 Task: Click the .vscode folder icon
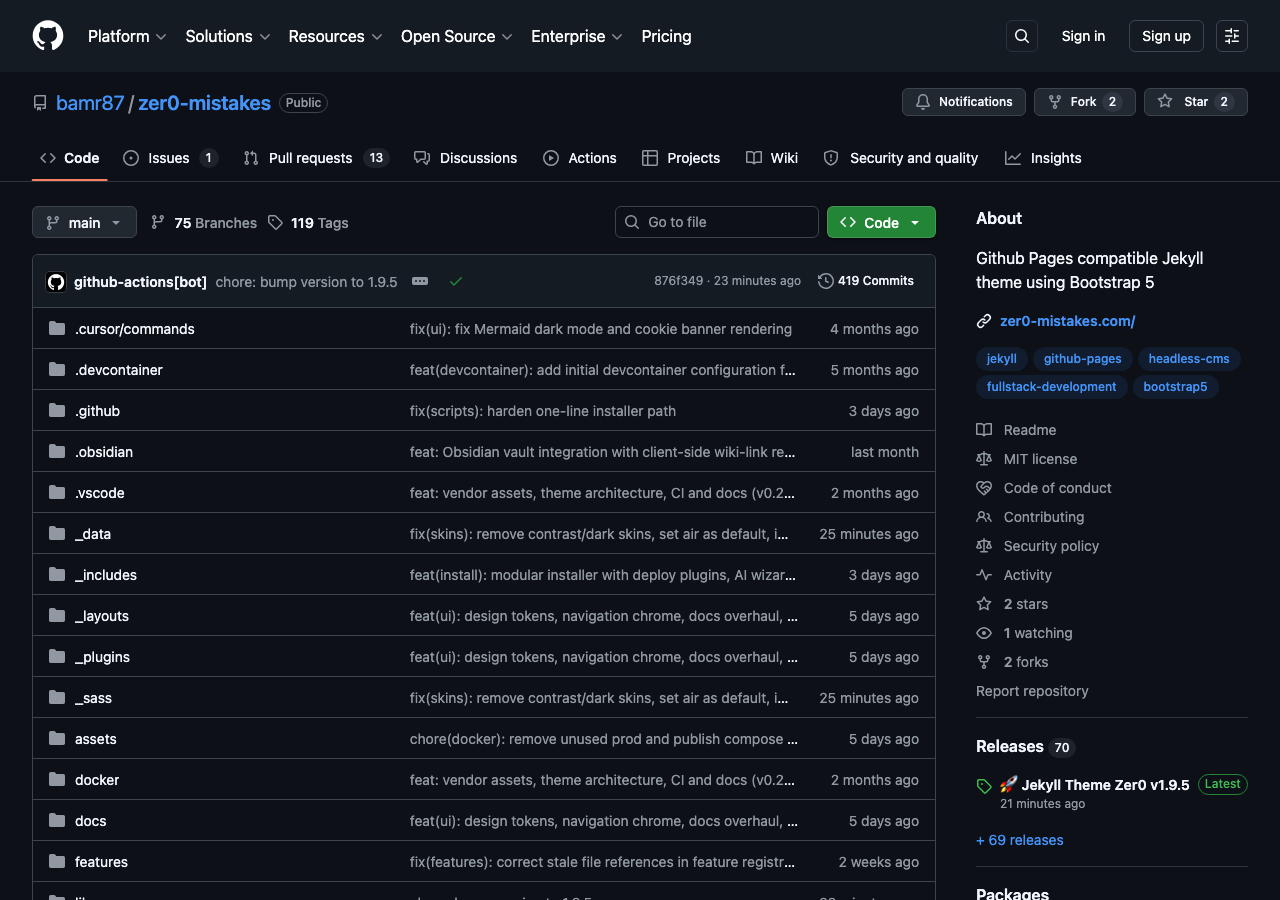pos(57,493)
